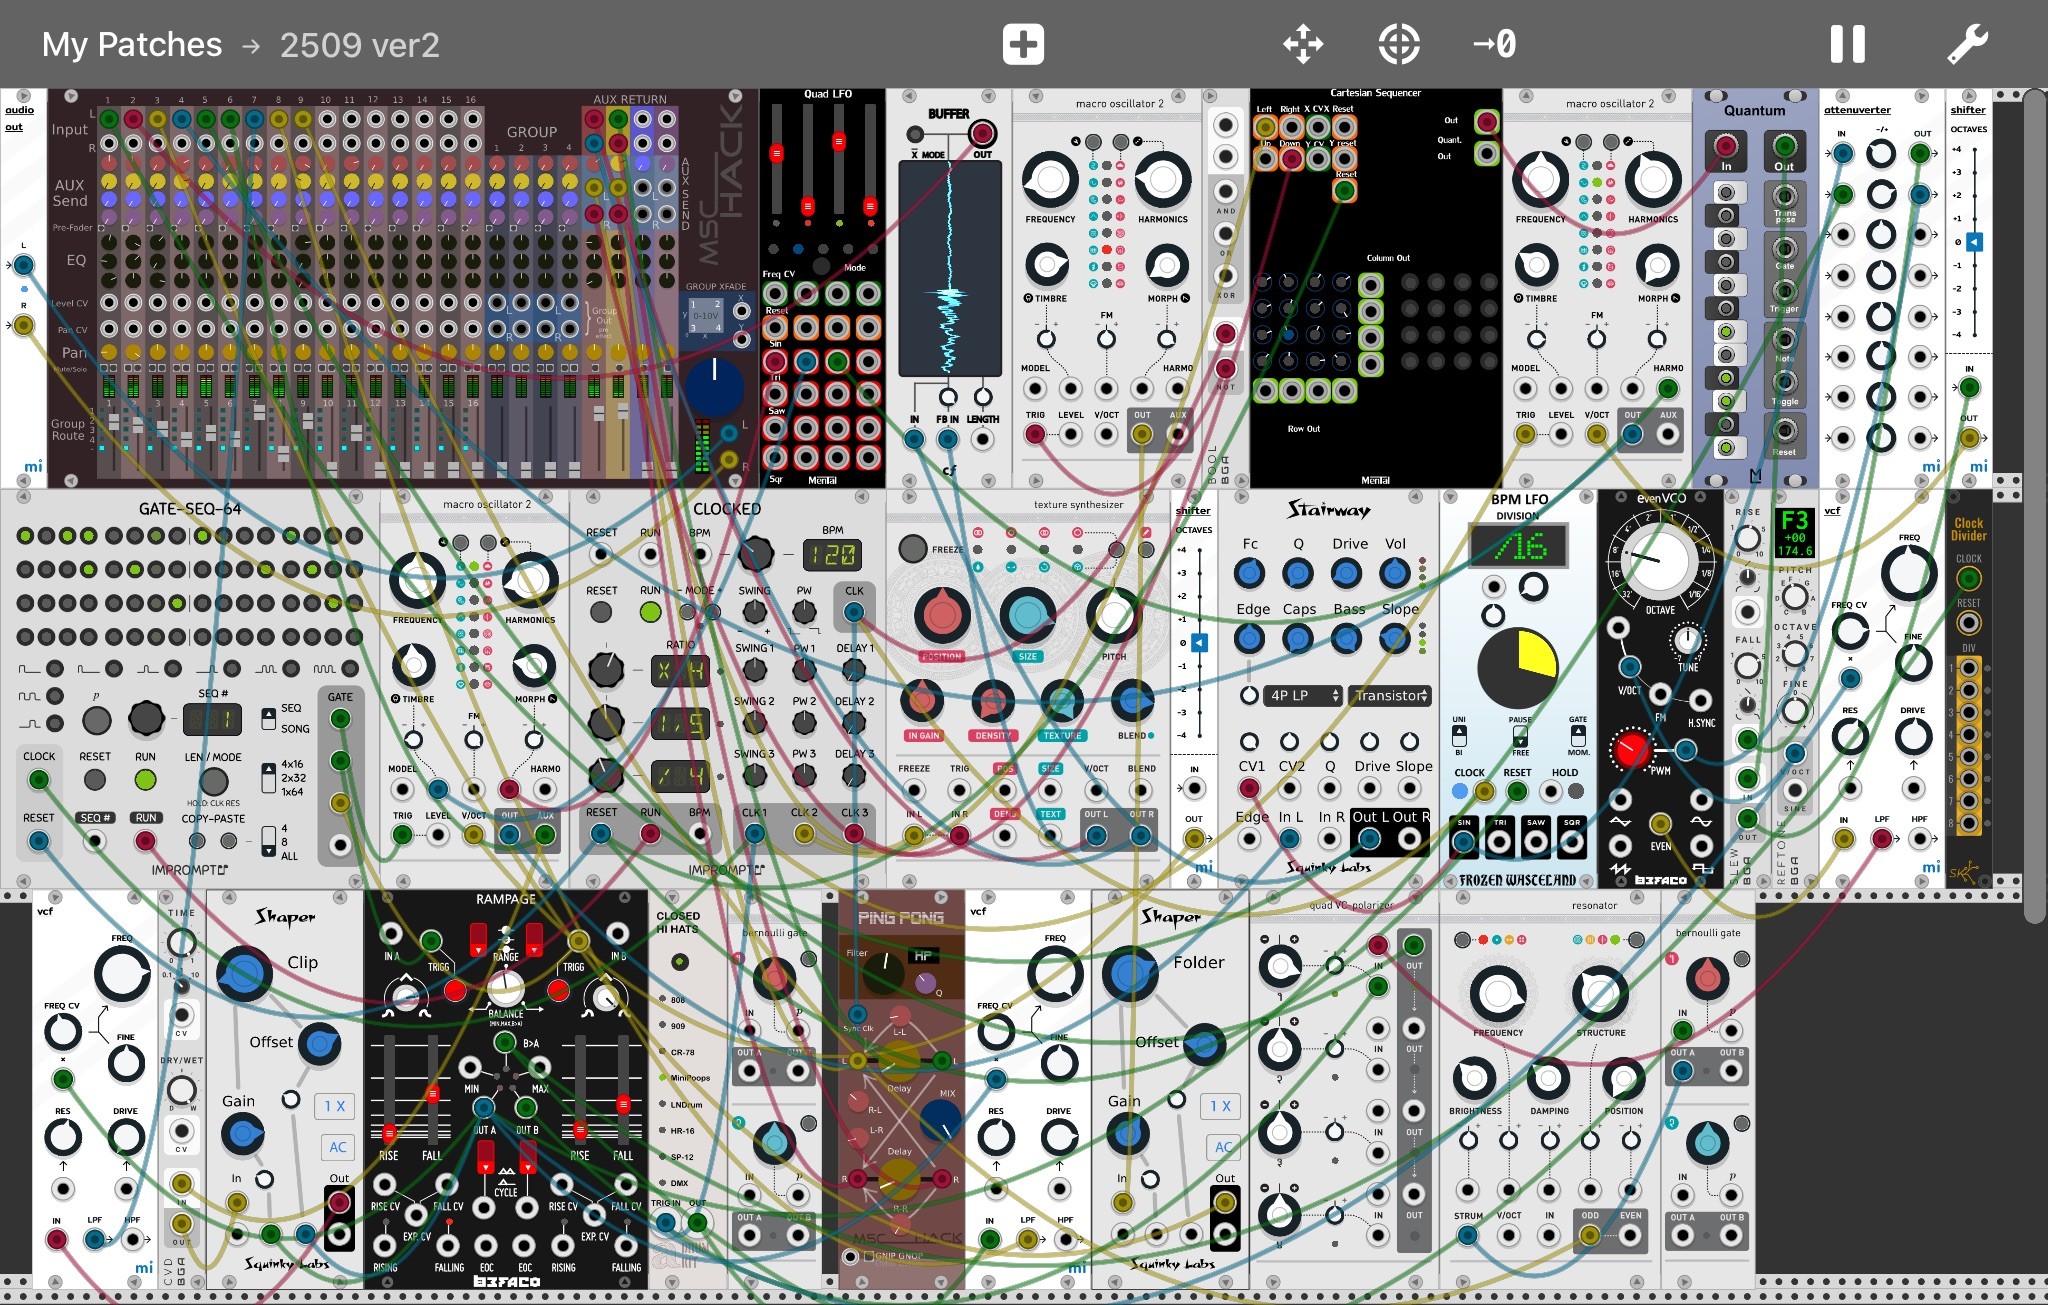Tap the texture synthesizer FREEZE button
2048x1305 pixels.
(x=912, y=548)
